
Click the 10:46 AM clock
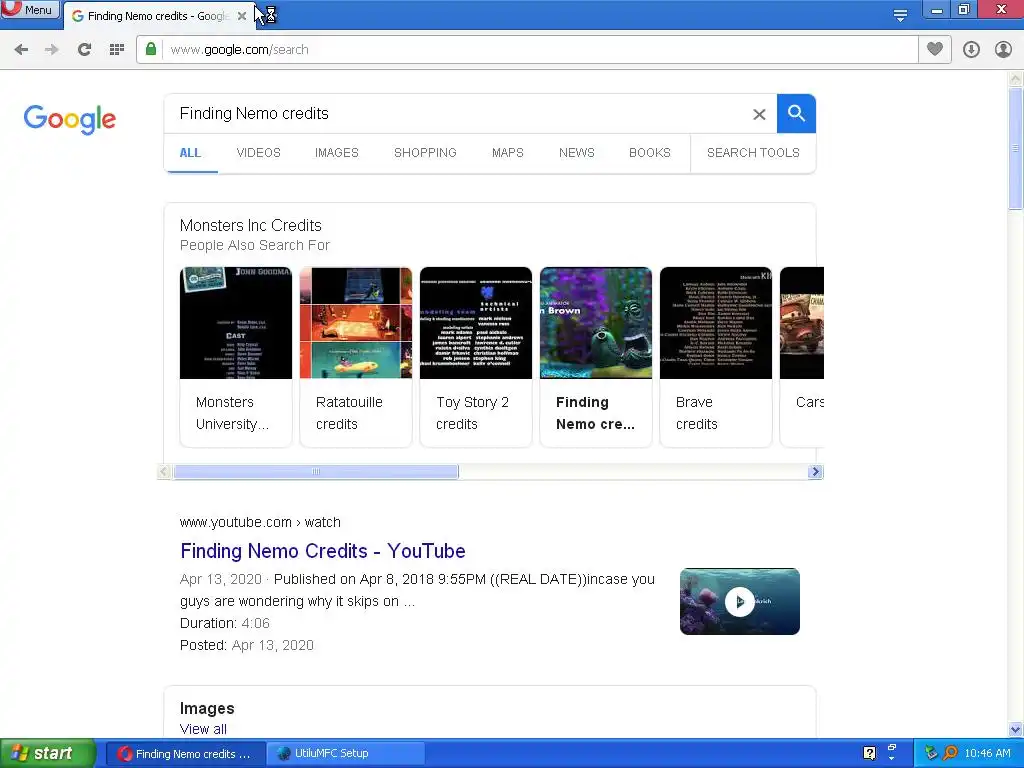point(987,754)
